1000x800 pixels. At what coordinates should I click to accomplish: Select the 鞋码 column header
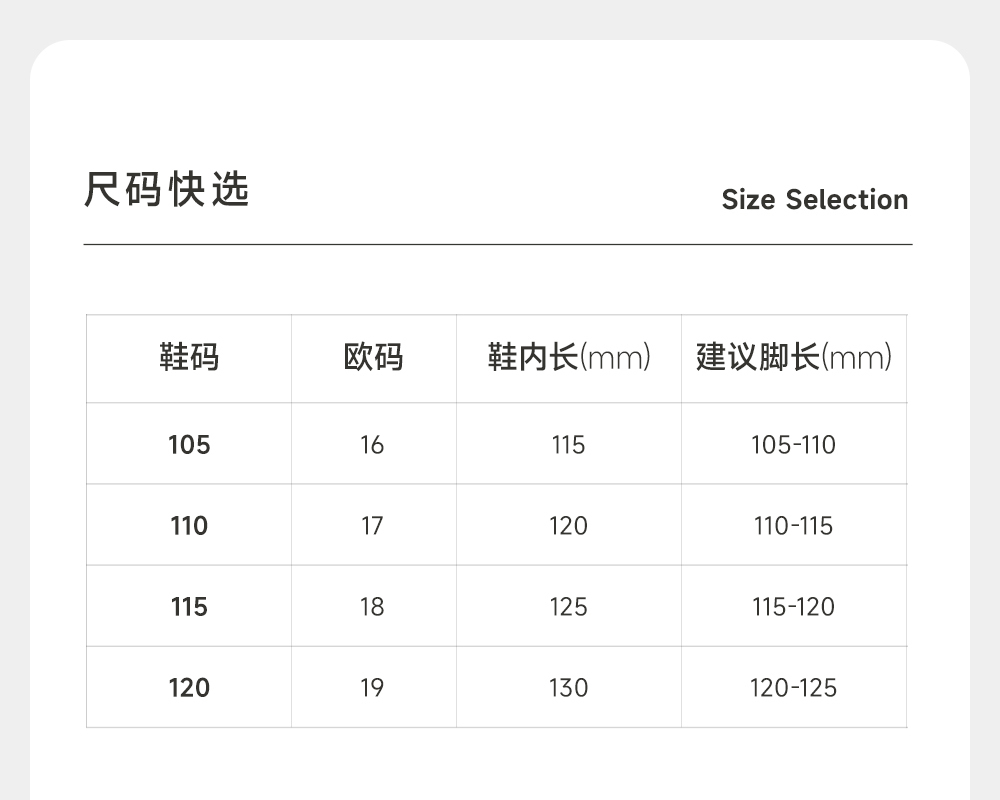point(189,357)
